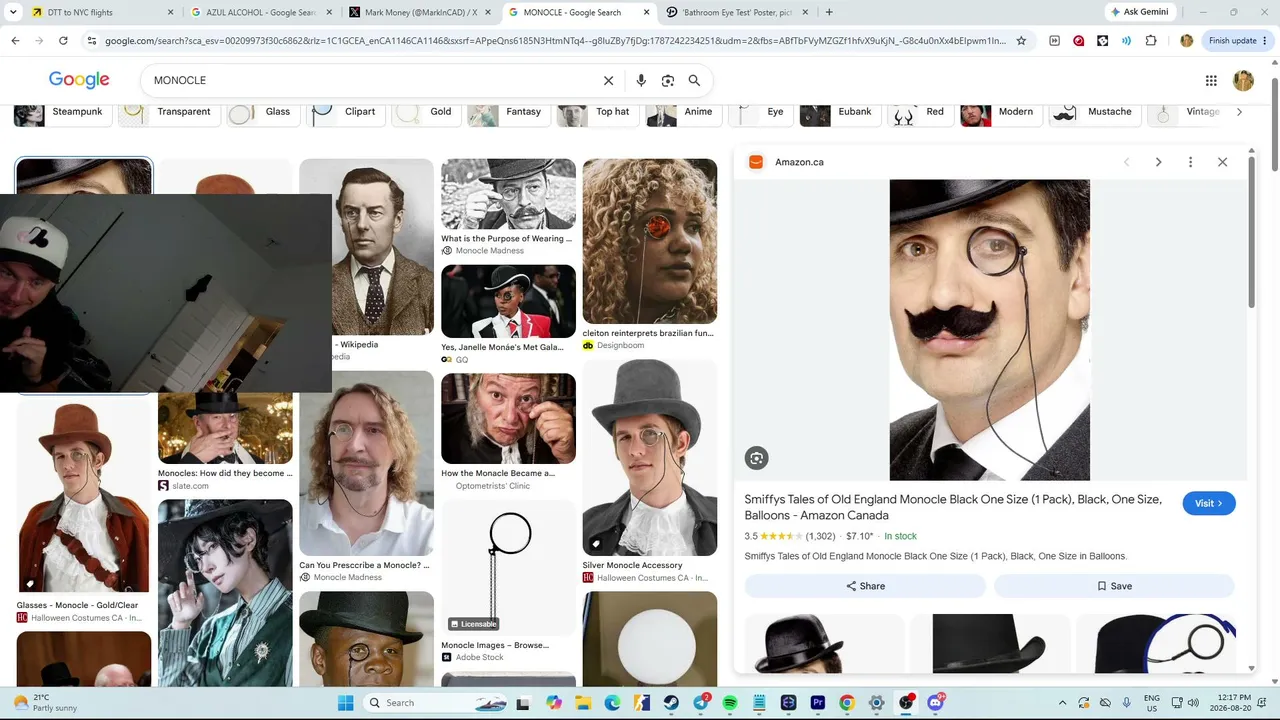Viewport: 1280px width, 720px height.
Task: Close the Amazon.ca image preview panel
Action: point(1222,162)
